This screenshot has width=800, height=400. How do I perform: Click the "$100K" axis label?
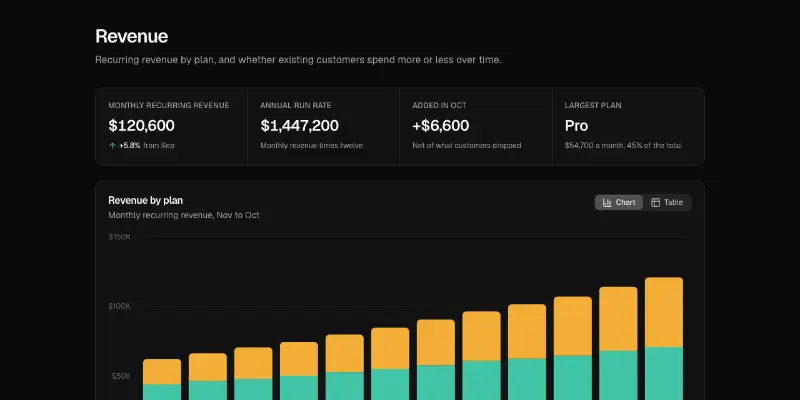pos(119,306)
